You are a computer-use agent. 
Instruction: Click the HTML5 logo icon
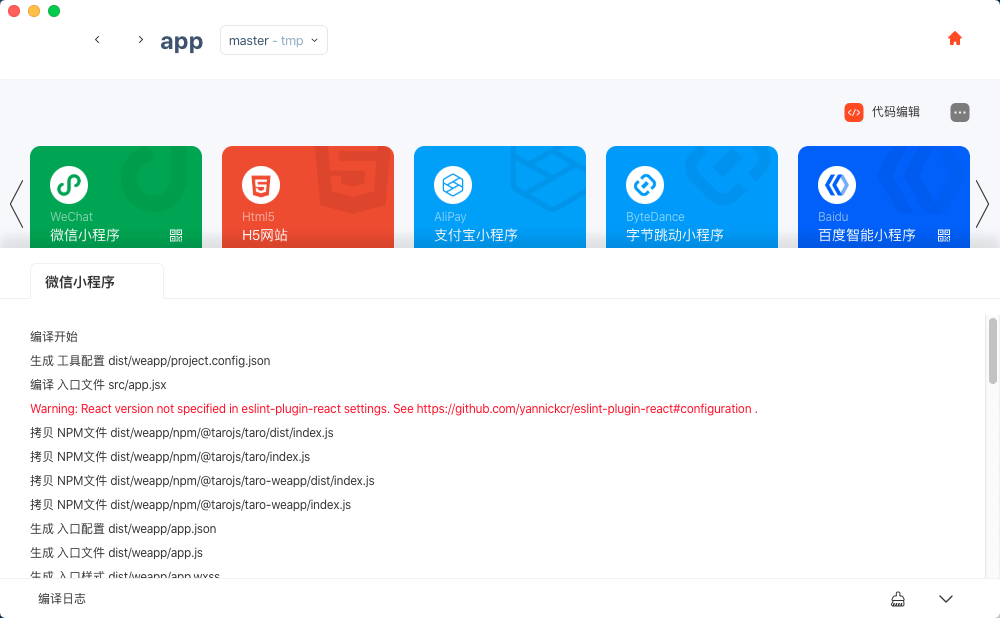pyautogui.click(x=261, y=185)
